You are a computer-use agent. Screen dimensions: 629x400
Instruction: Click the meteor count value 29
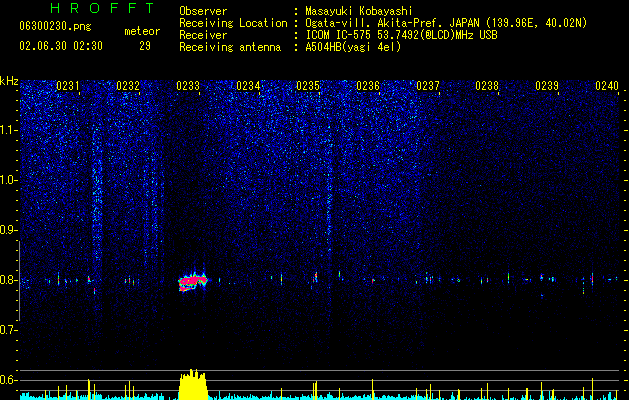click(x=145, y=46)
